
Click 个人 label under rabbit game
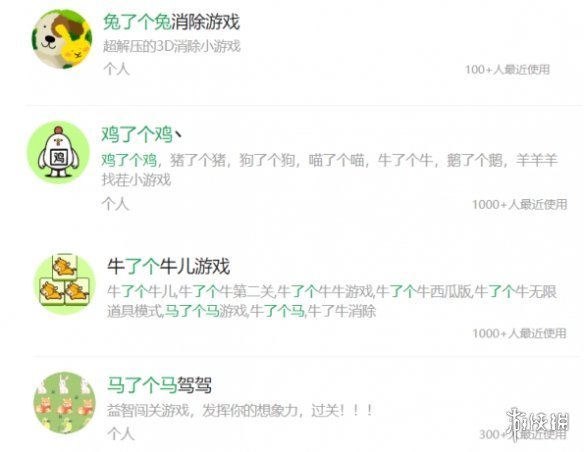(x=117, y=69)
